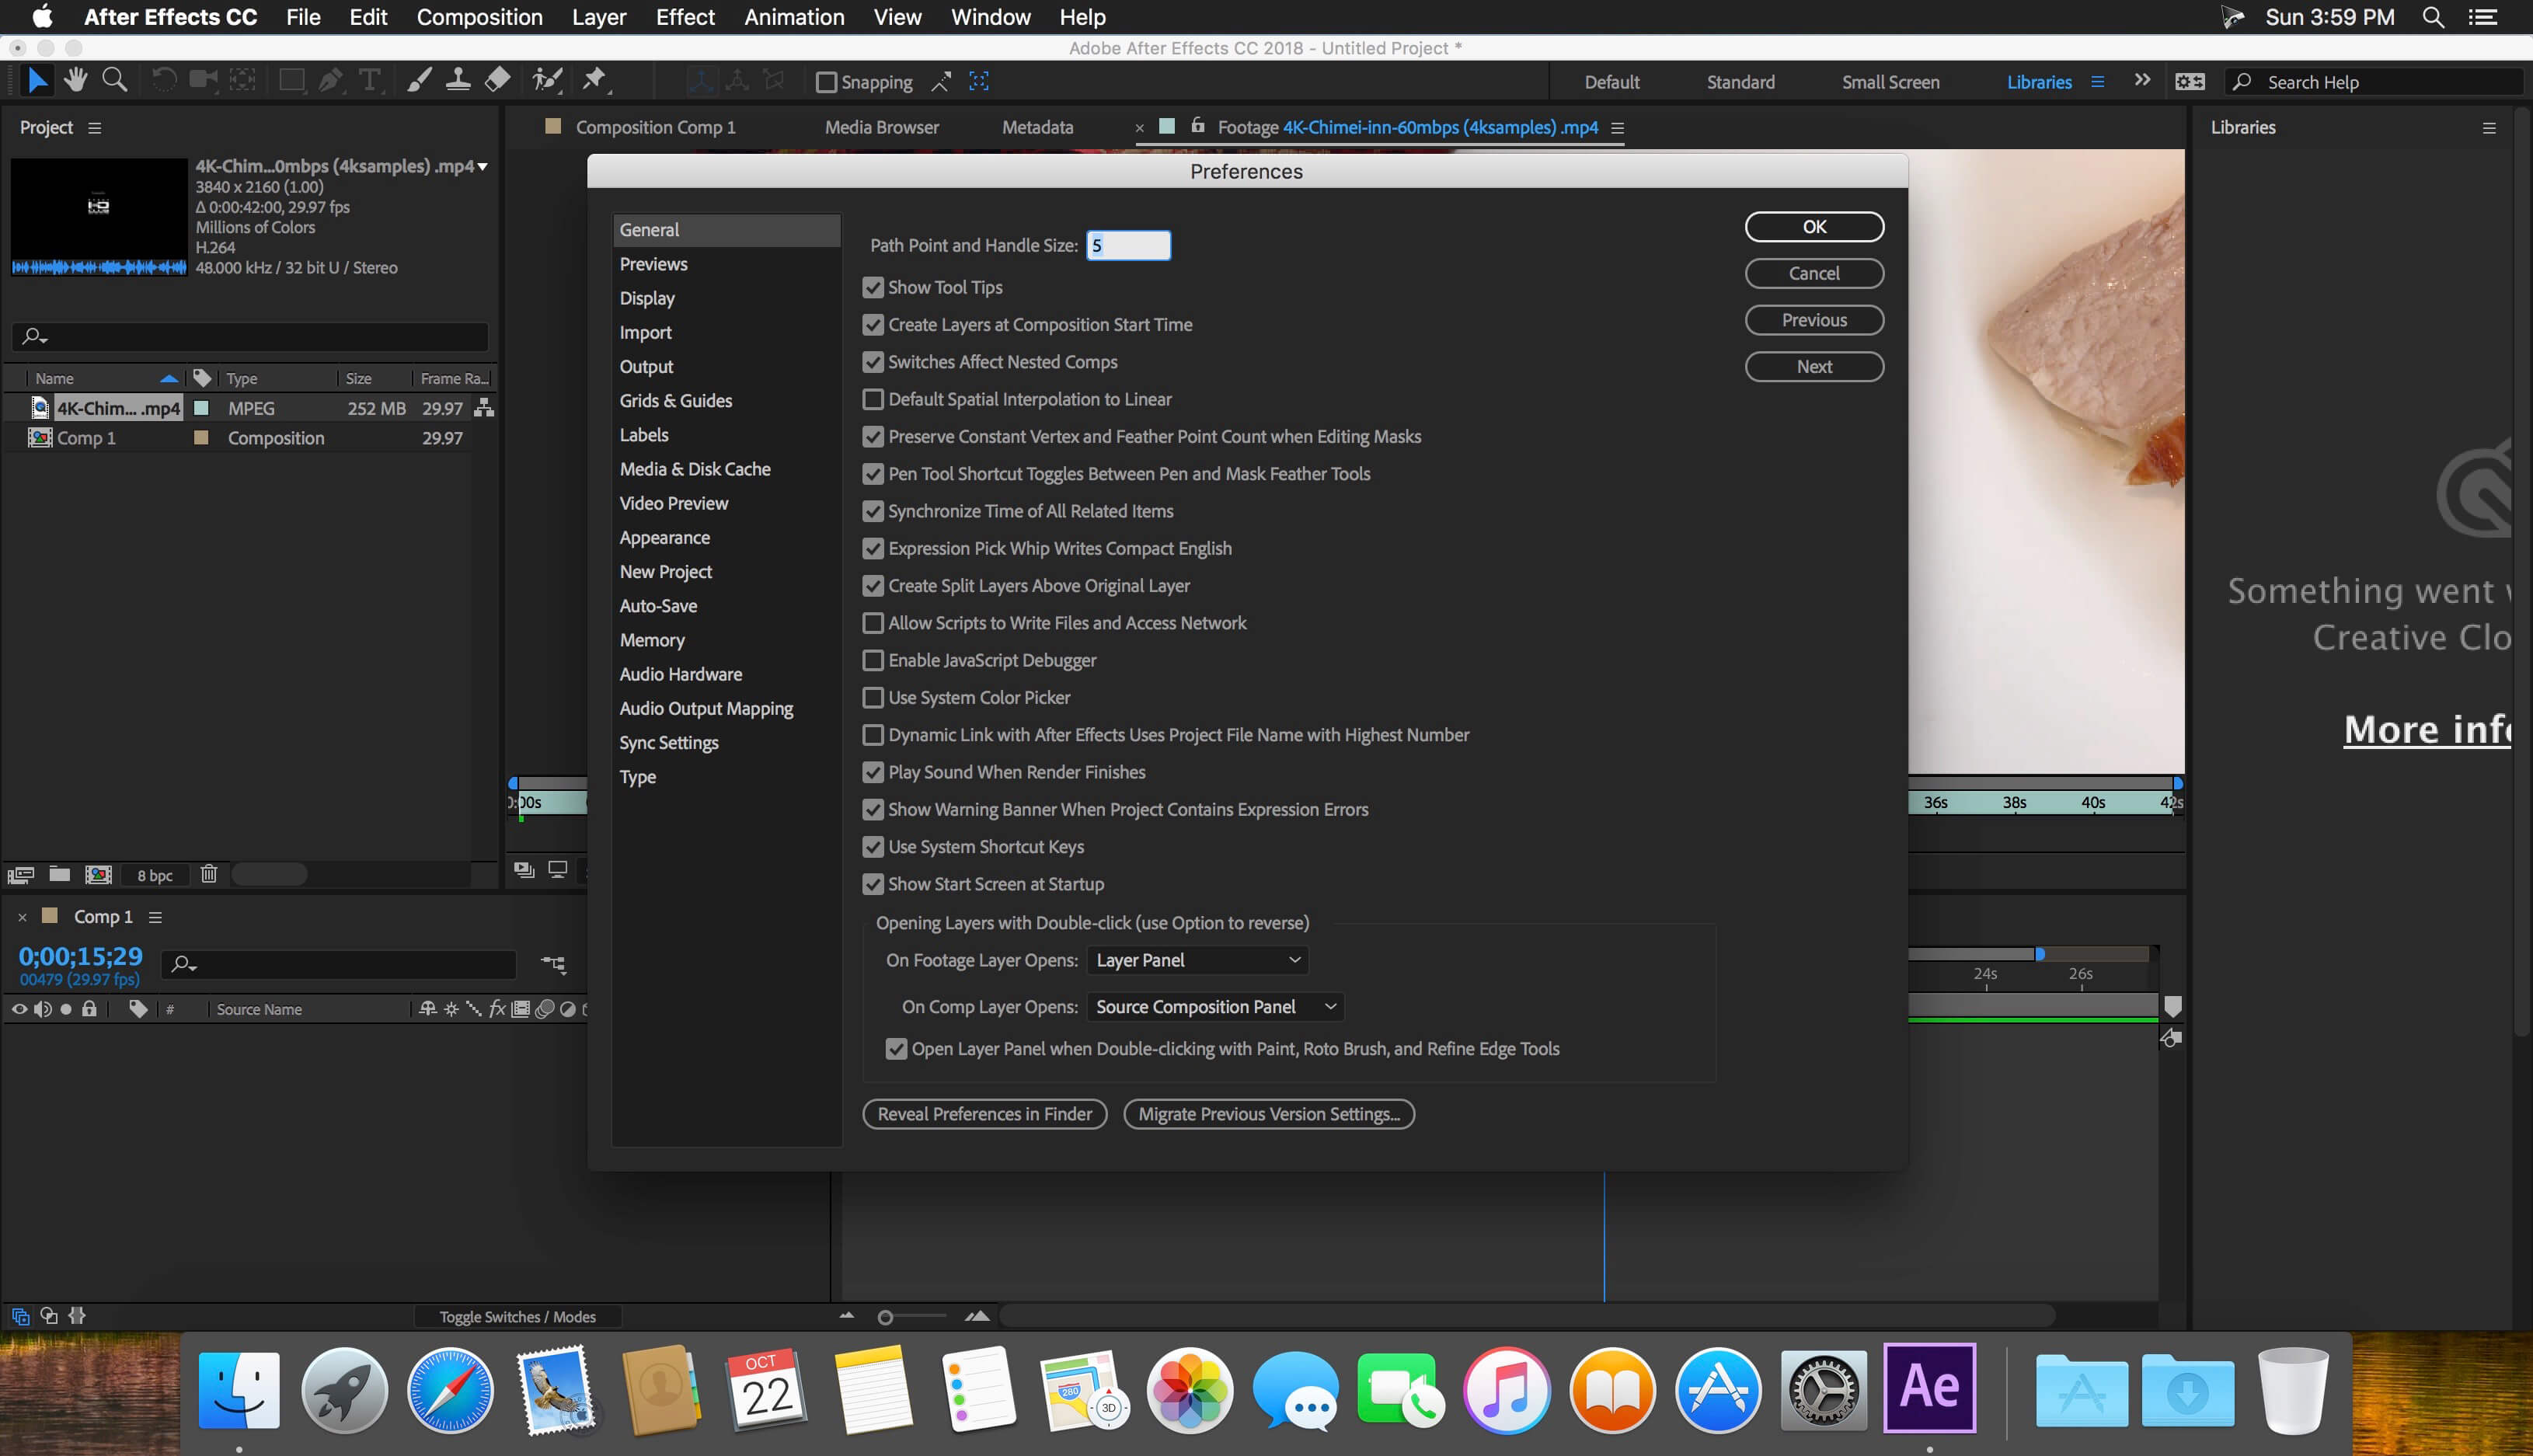Toggle Default Spatial Interpolation to Linear
Viewport: 2533px width, 1456px height.
(872, 399)
